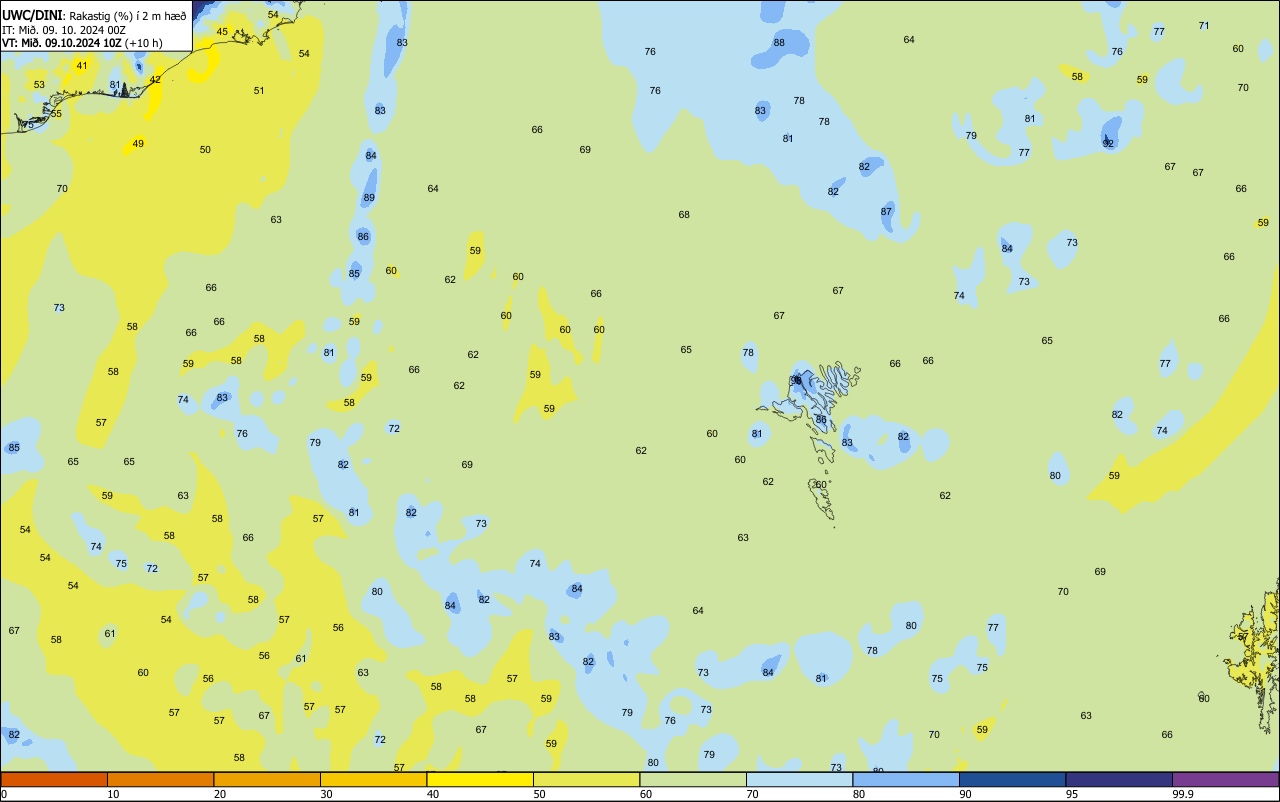Click the 30–40 legend color segment
Screen dimensions: 1280x802
(373, 779)
